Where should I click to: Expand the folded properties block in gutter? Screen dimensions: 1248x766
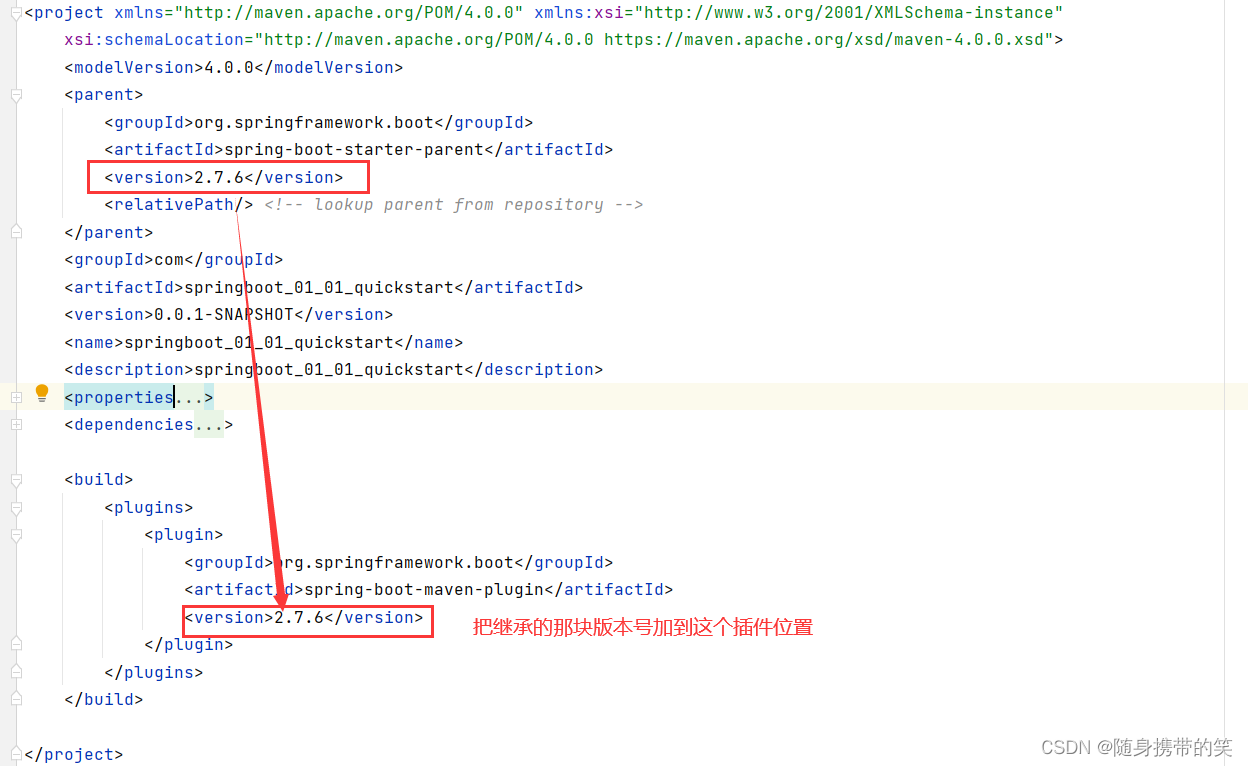(16, 397)
